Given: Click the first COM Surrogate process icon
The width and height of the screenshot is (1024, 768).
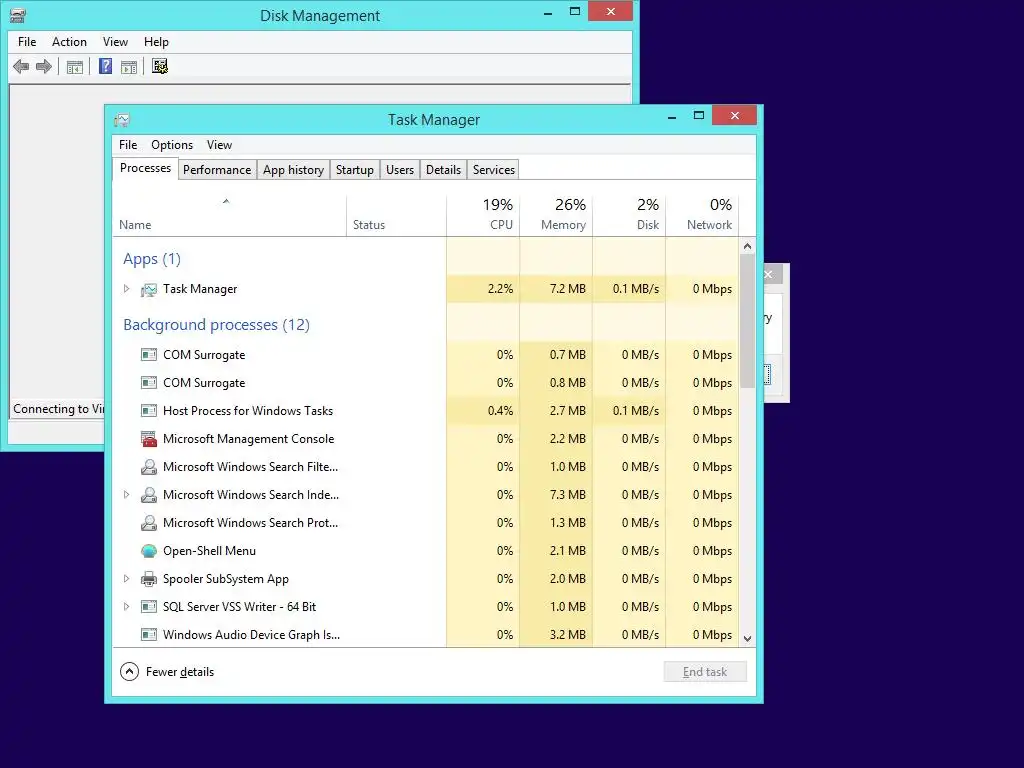Looking at the screenshot, I should pos(149,355).
